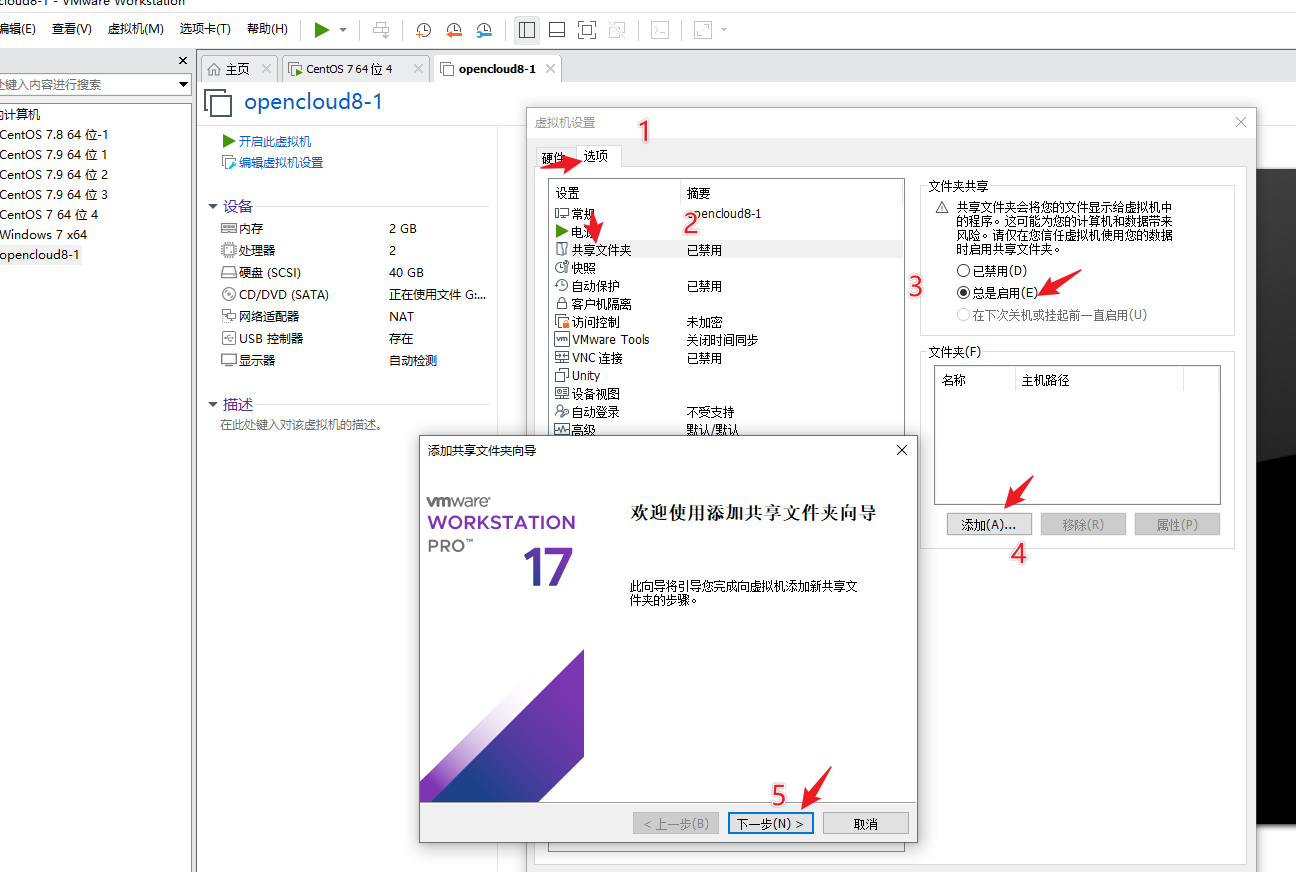Select 总是启用(E) radio button
1296x872 pixels.
[963, 293]
